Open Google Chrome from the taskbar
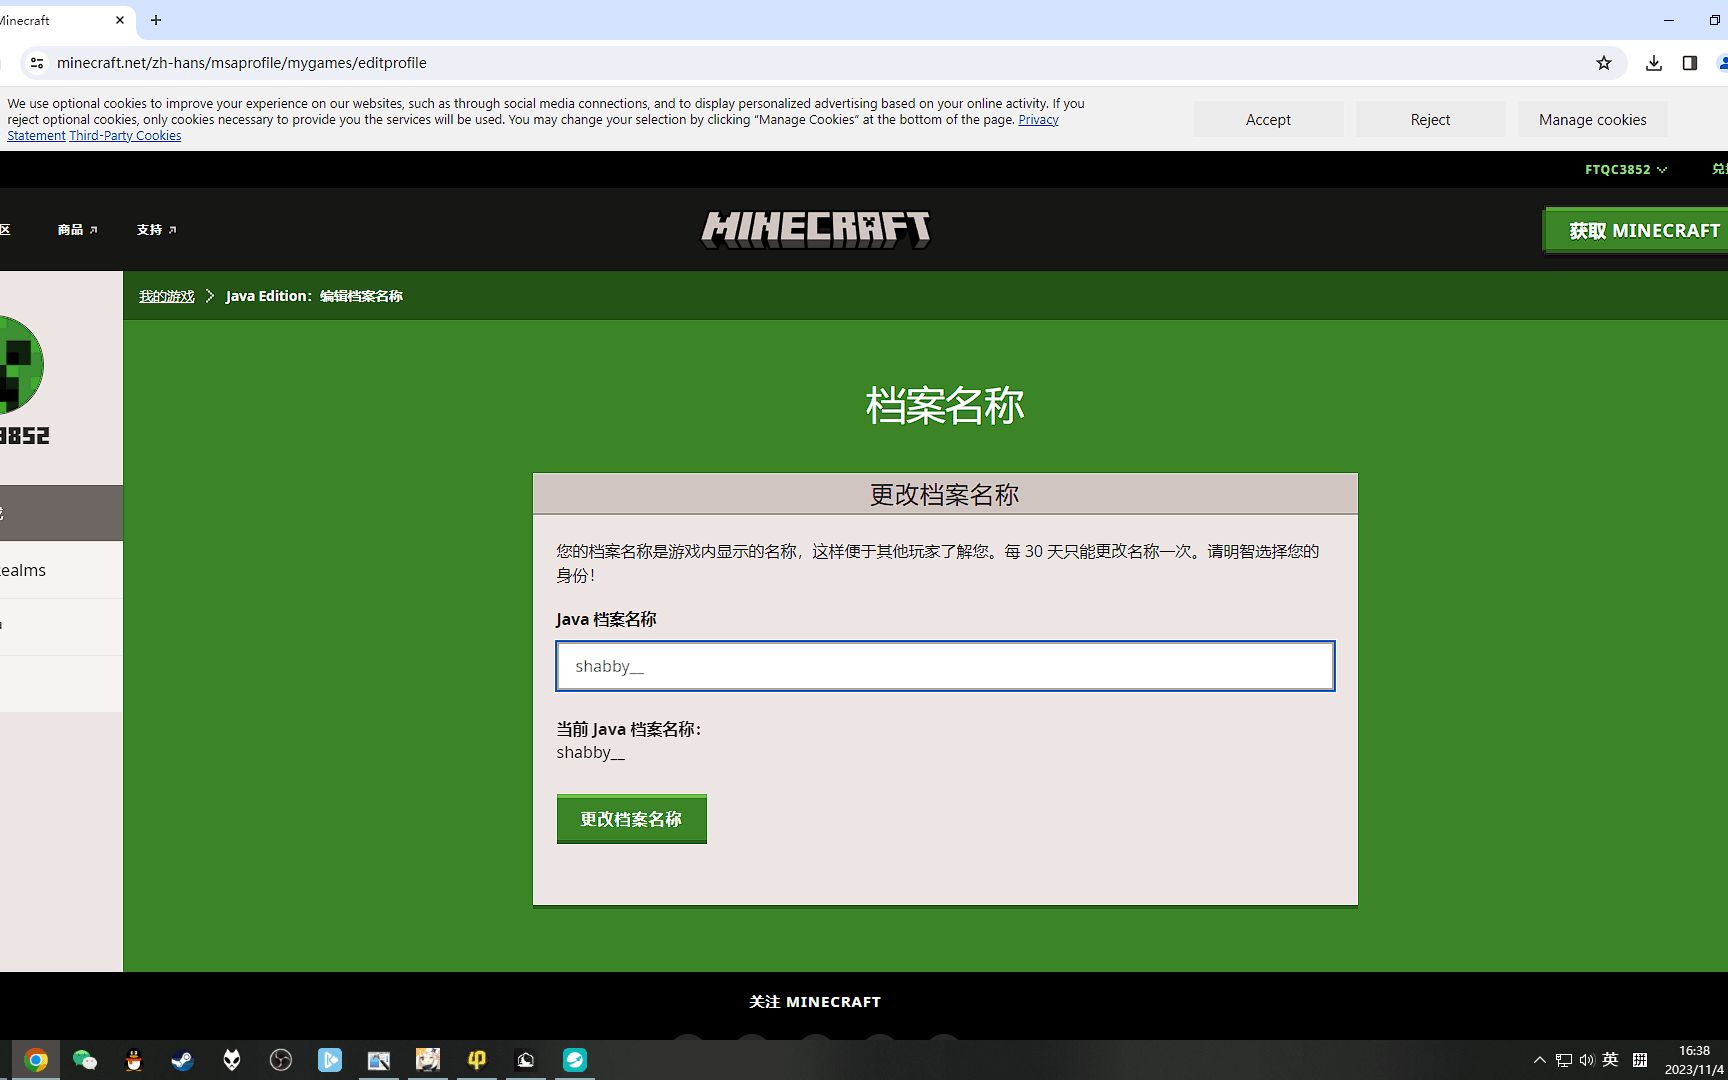Image resolution: width=1728 pixels, height=1080 pixels. point(36,1060)
